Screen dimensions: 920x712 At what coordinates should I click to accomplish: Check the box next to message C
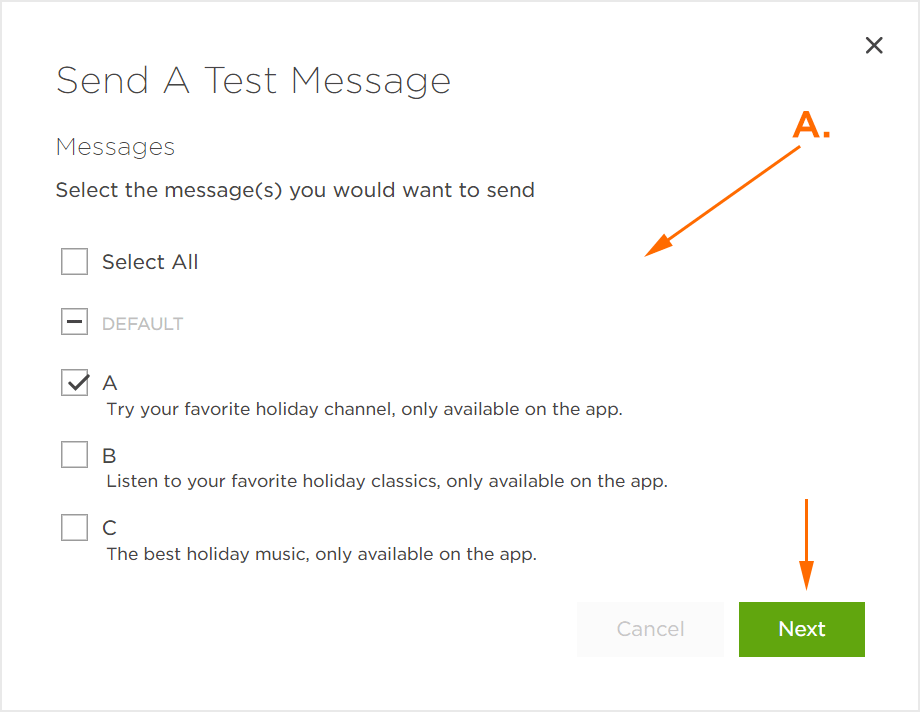coord(75,527)
